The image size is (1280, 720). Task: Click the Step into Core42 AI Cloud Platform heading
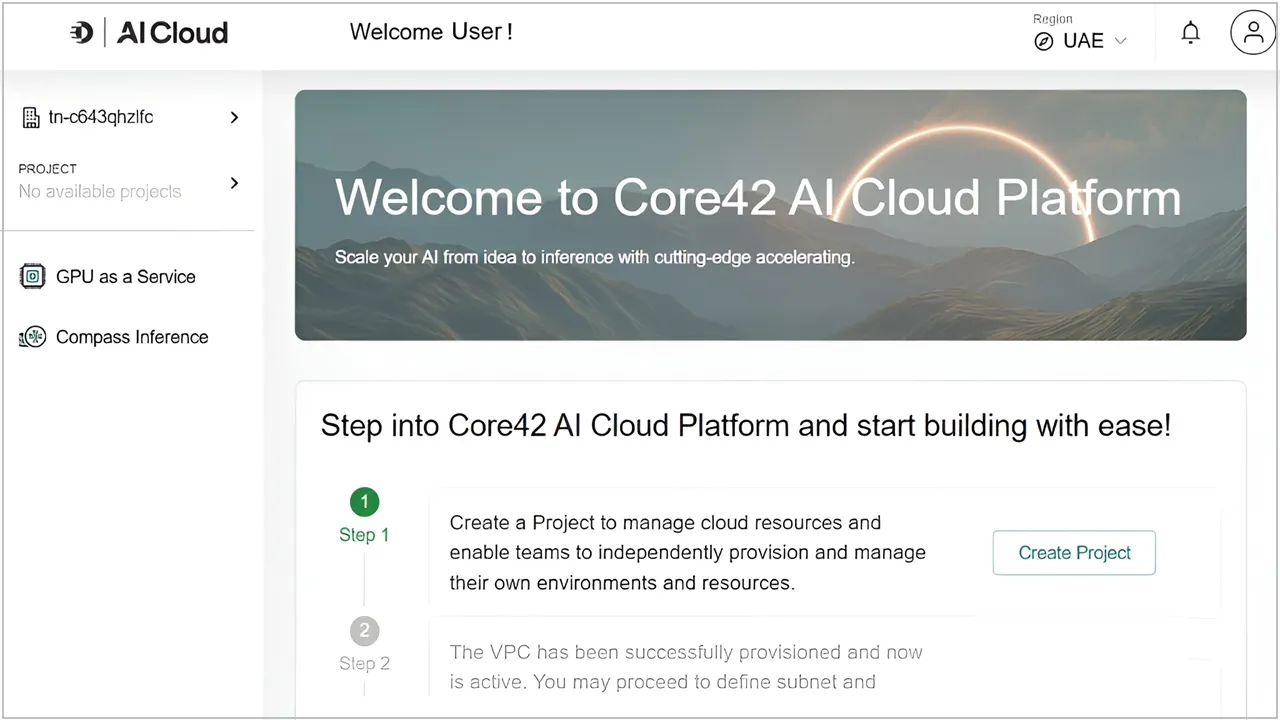click(746, 426)
